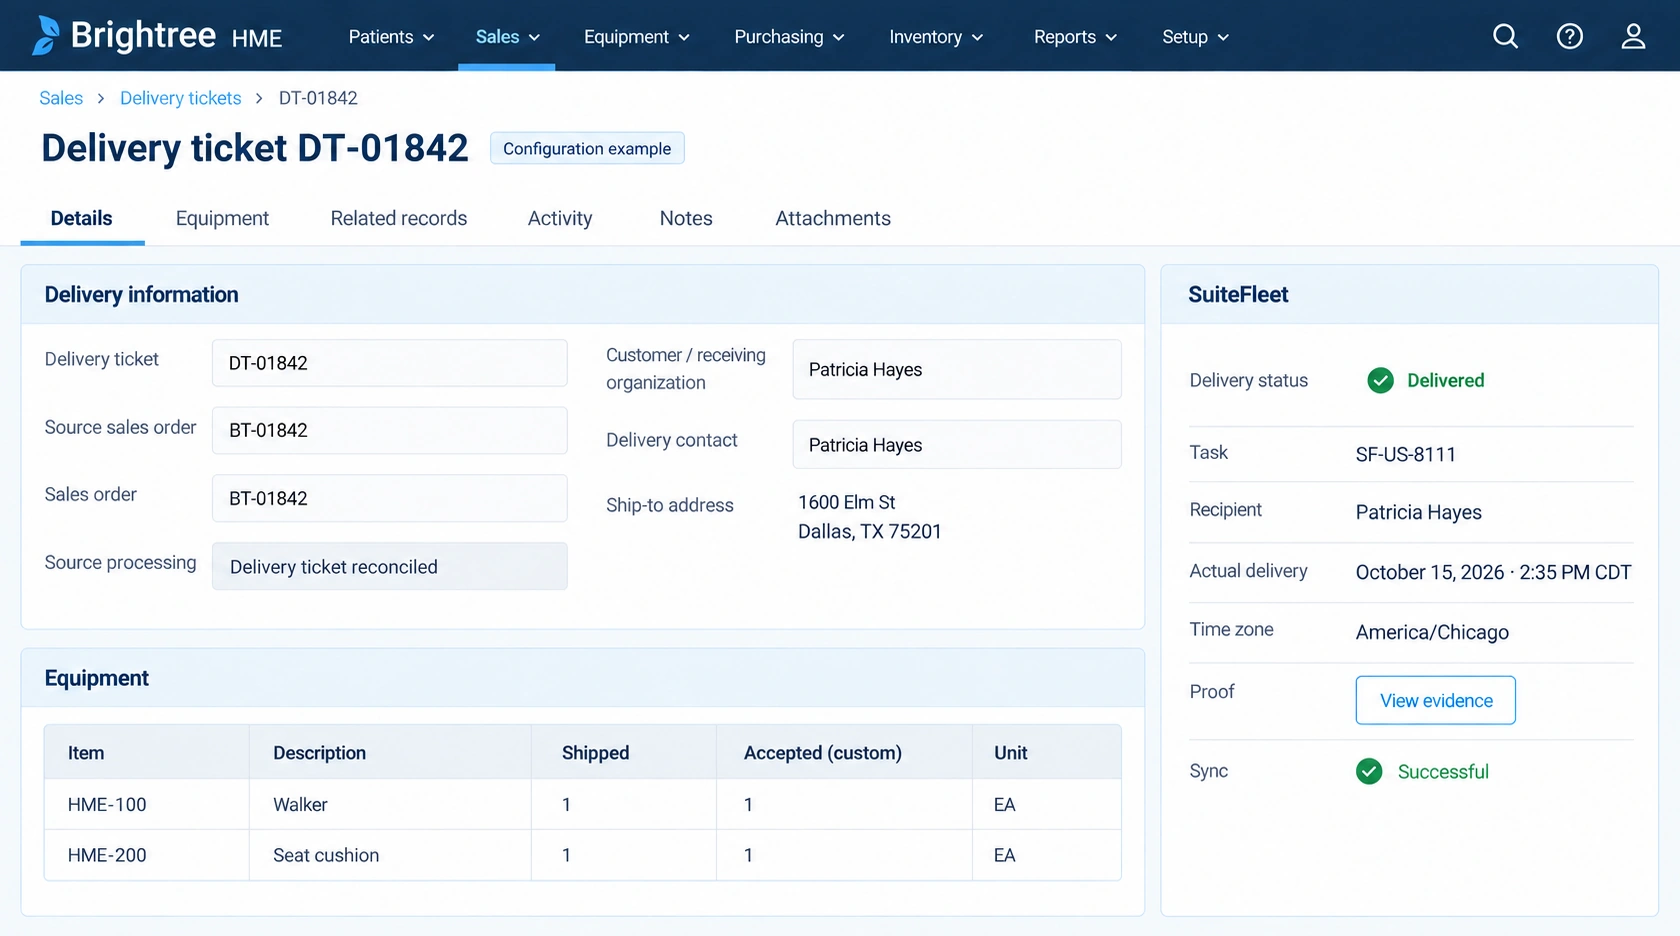Switch to the Related records tab

(x=399, y=218)
